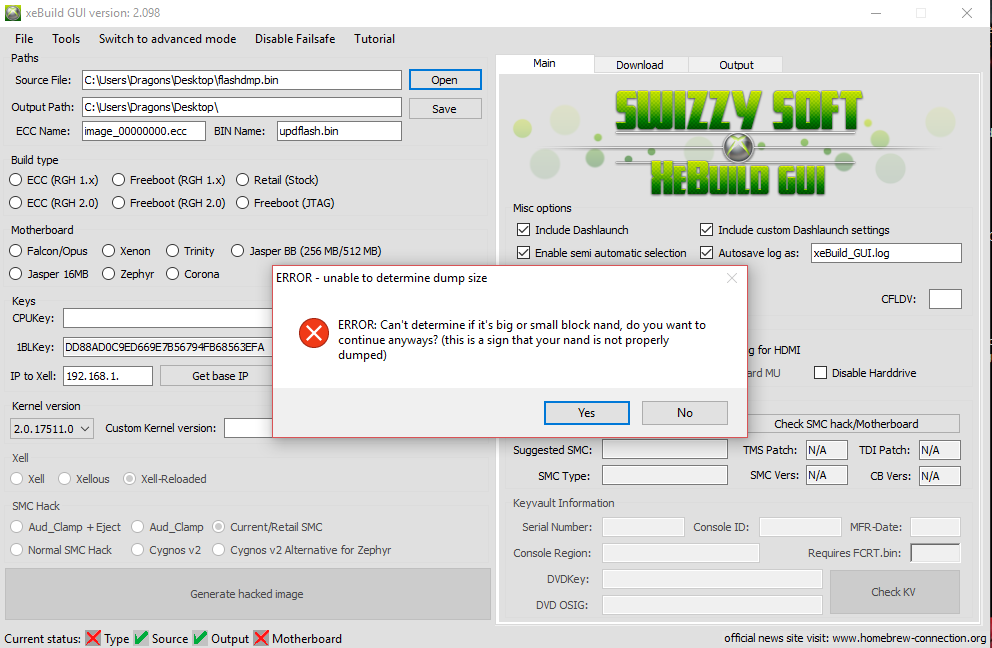This screenshot has width=992, height=648.
Task: Click the Save output path button
Action: (x=445, y=109)
